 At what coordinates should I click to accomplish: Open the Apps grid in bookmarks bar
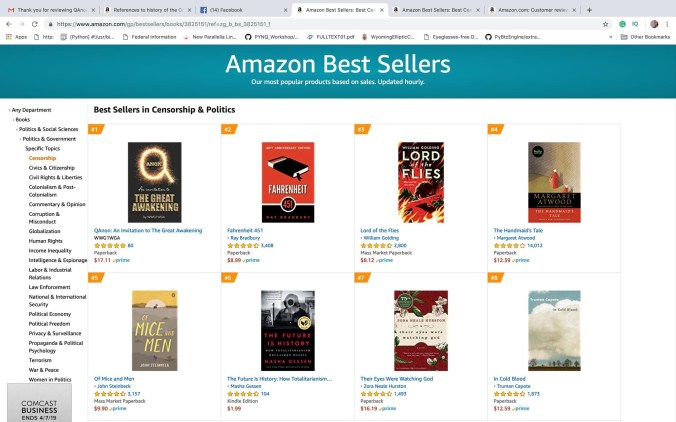click(16, 35)
